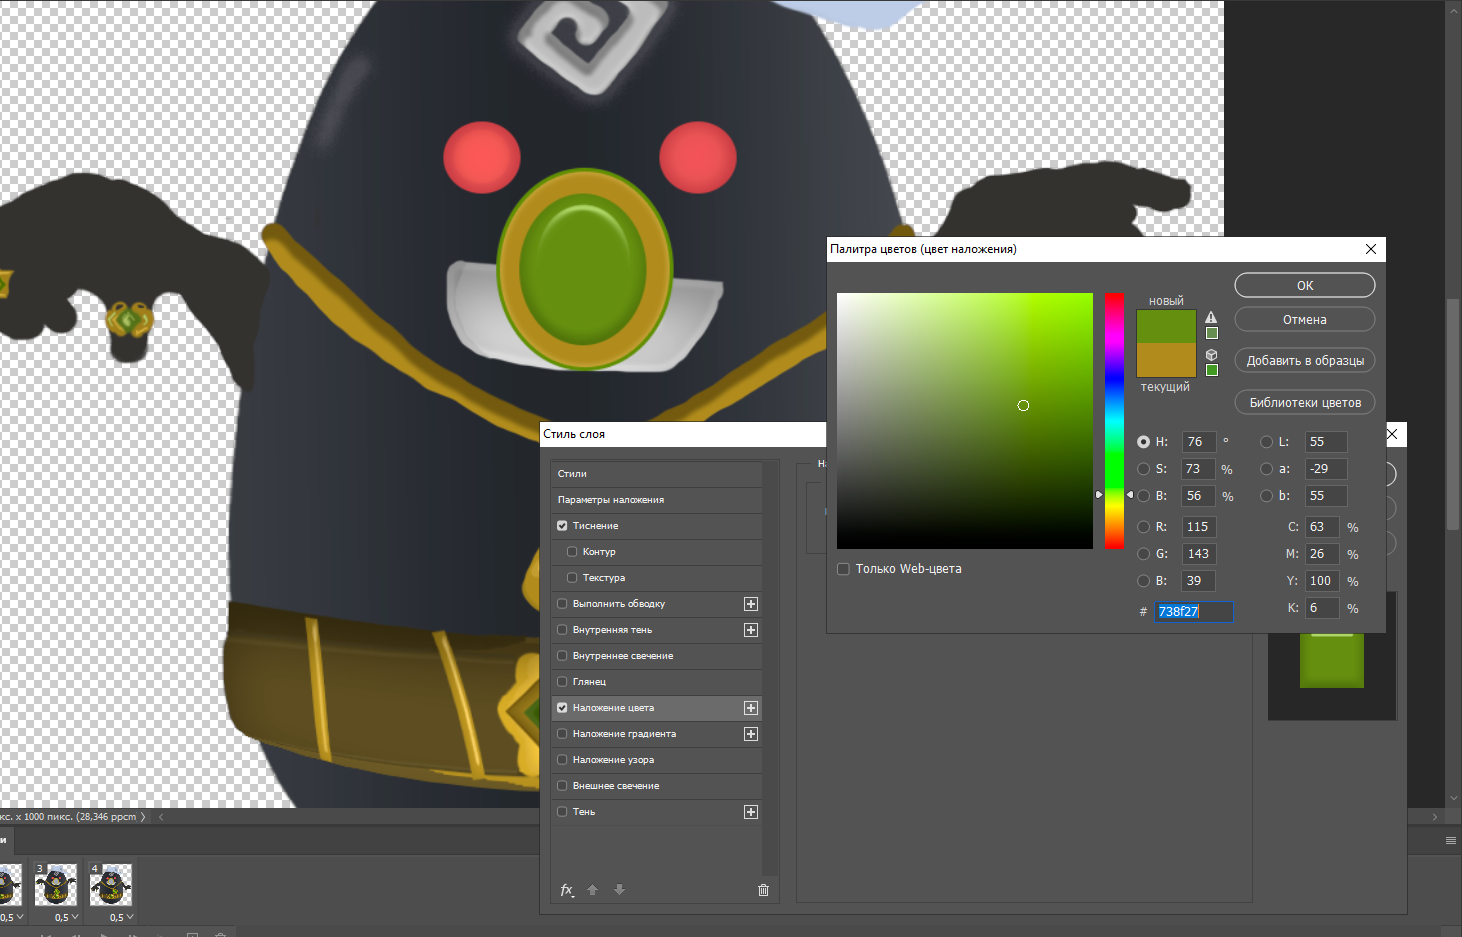Move effect up with the arrow icon
Screen dimensions: 1462x937
[592, 890]
